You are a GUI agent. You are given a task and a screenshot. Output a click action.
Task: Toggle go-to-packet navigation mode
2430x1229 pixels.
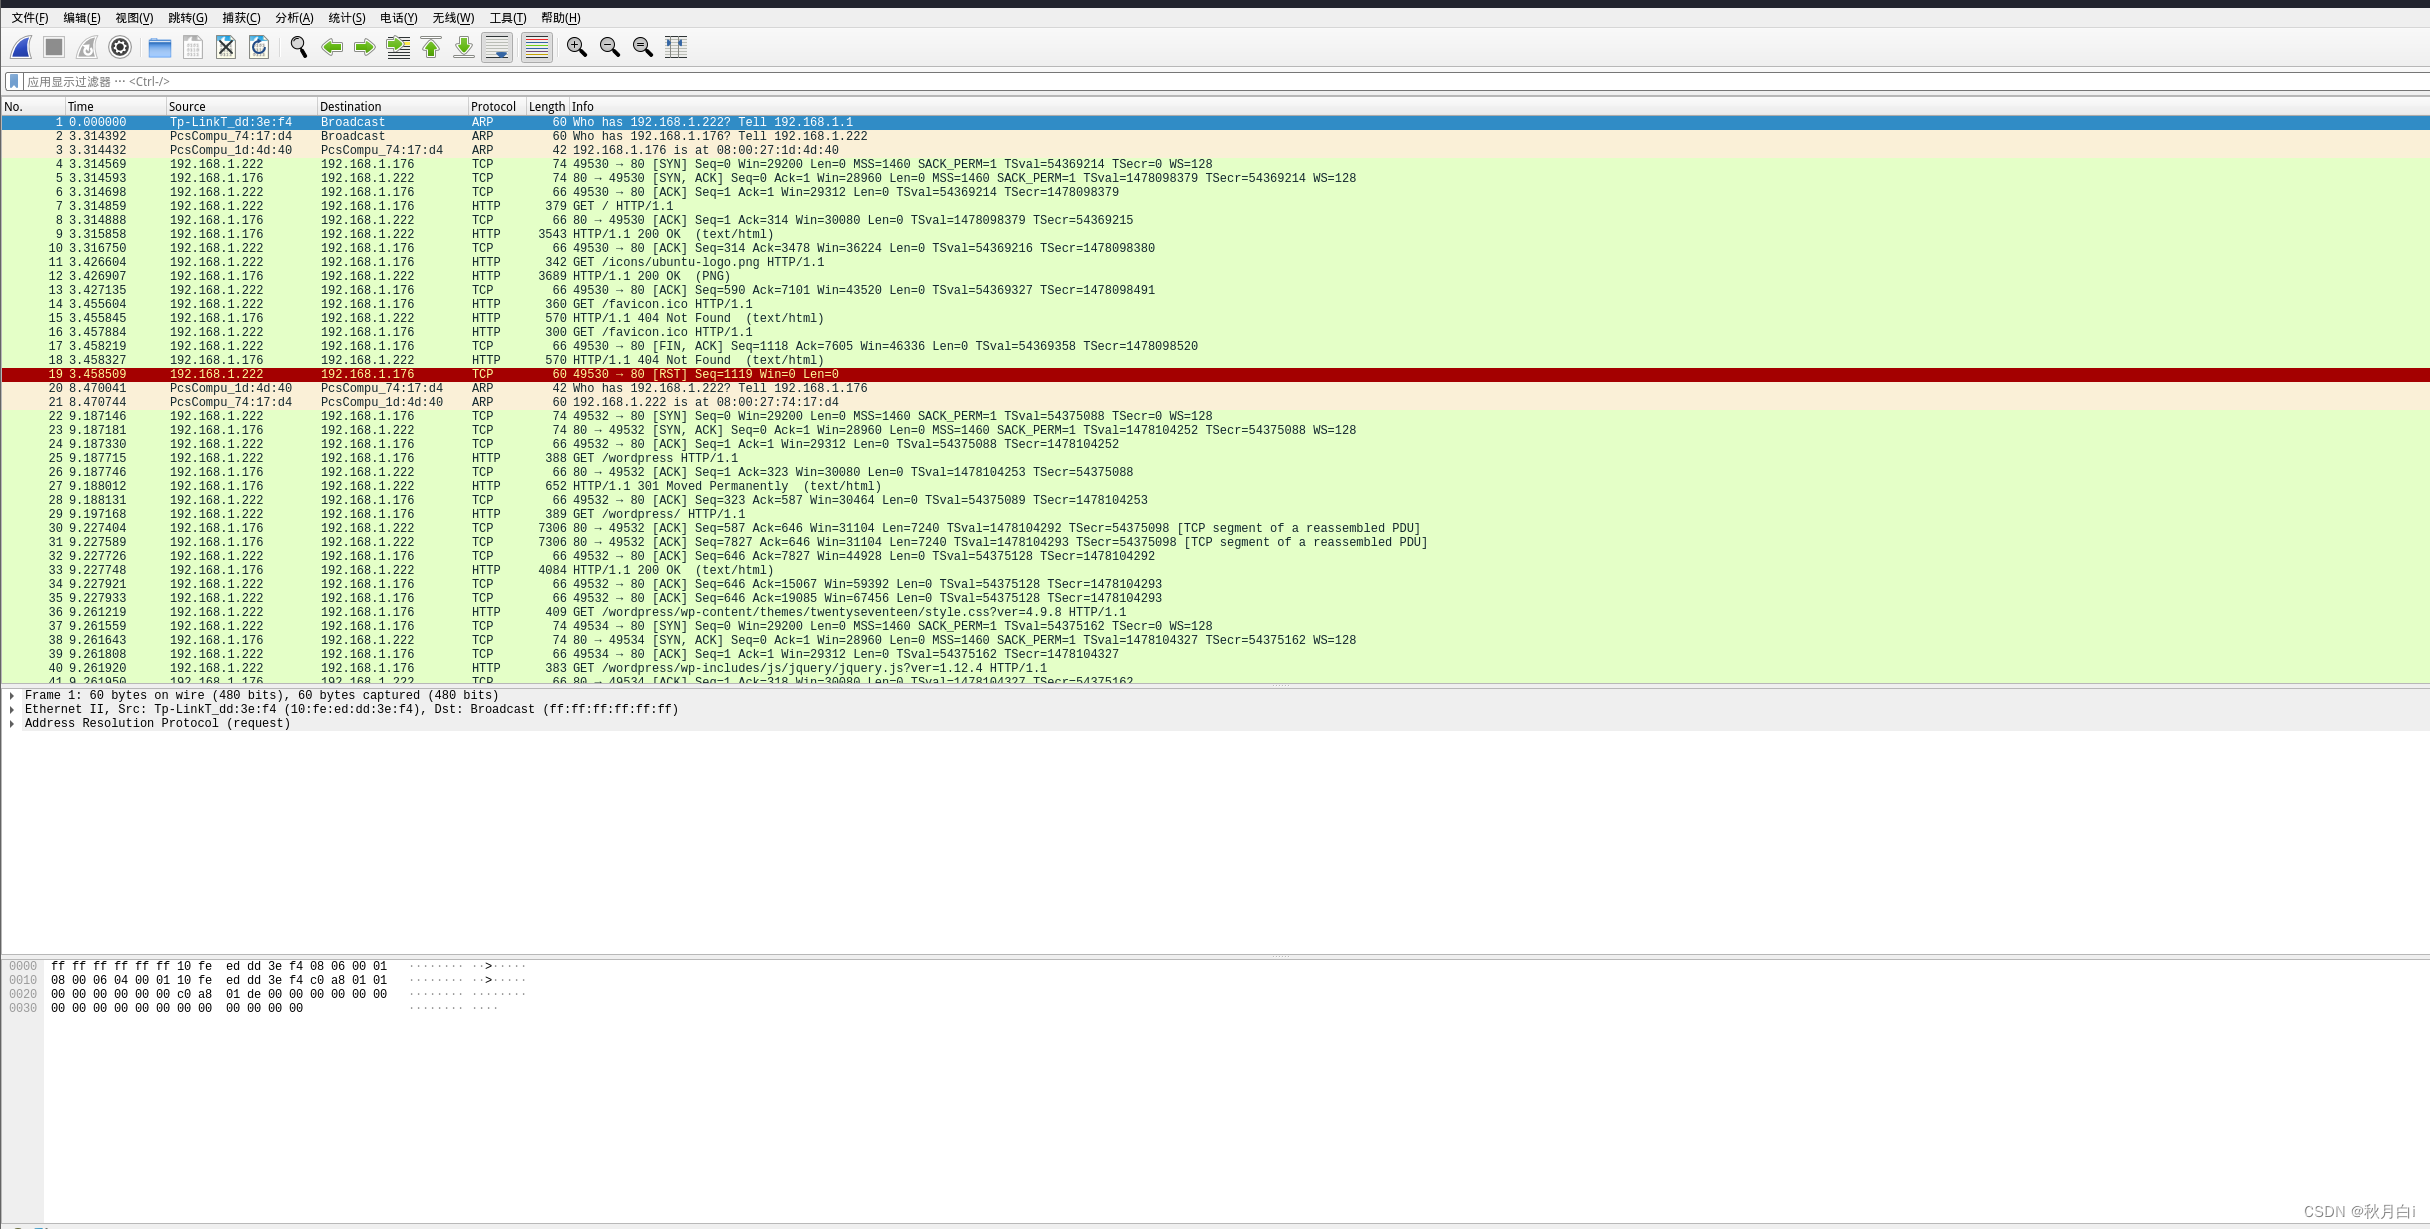point(398,47)
